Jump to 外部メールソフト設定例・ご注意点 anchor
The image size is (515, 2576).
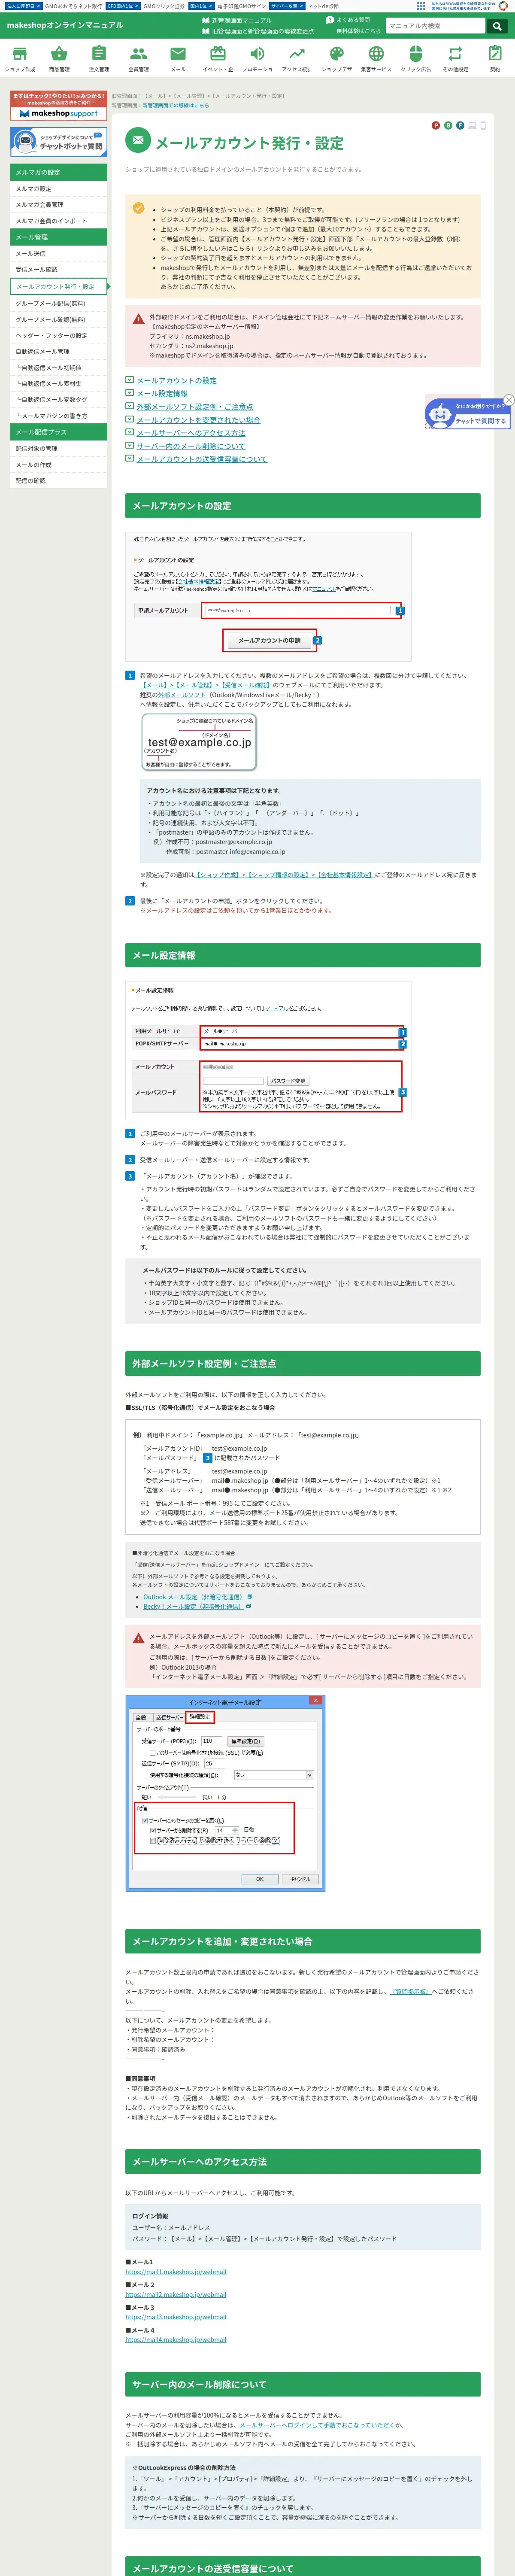(x=194, y=407)
